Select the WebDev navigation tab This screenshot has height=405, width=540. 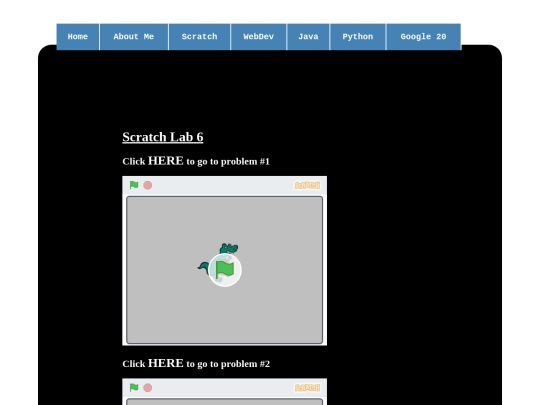[x=259, y=37]
